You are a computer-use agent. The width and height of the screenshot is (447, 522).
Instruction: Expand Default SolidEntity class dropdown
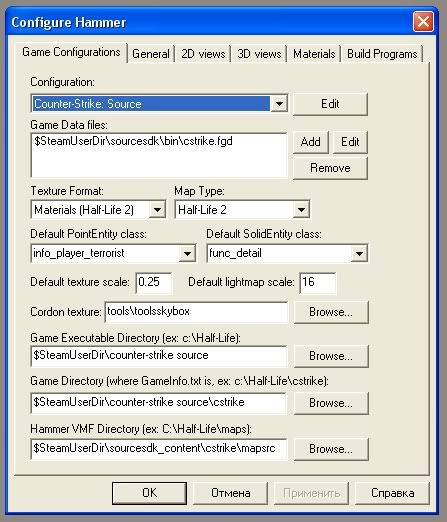click(x=359, y=254)
